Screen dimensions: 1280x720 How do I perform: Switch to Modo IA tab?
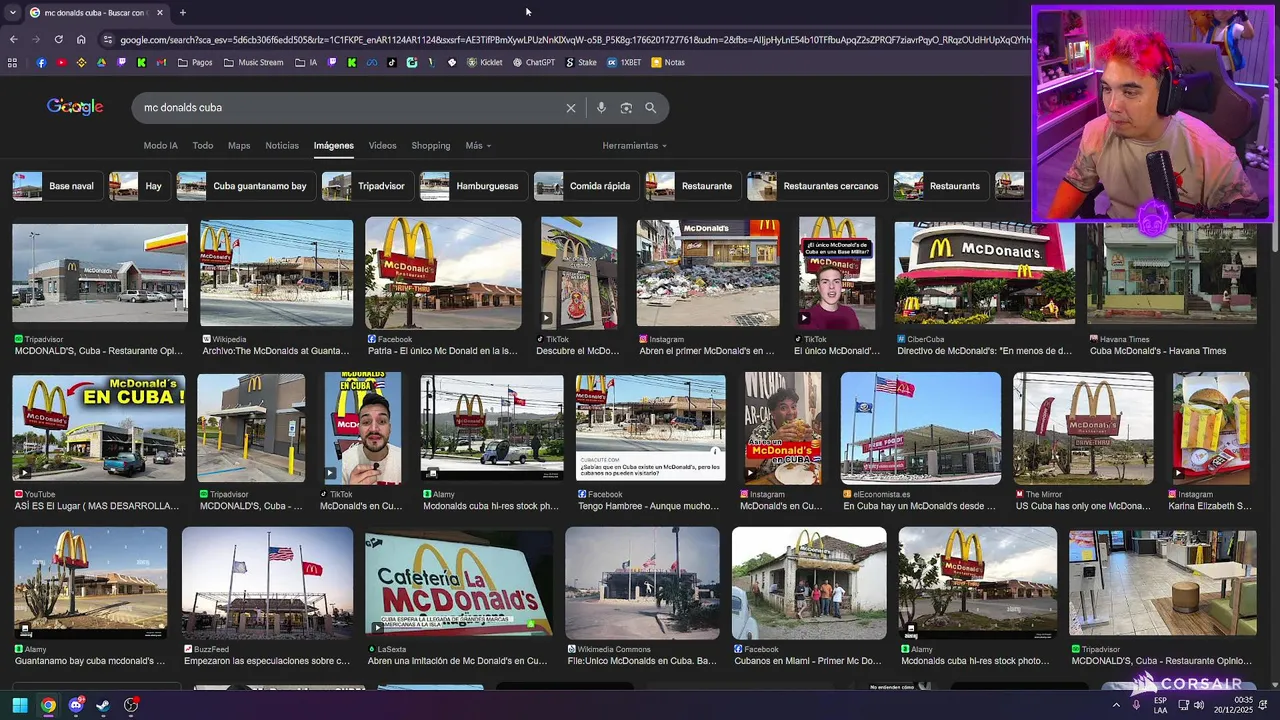[160, 146]
